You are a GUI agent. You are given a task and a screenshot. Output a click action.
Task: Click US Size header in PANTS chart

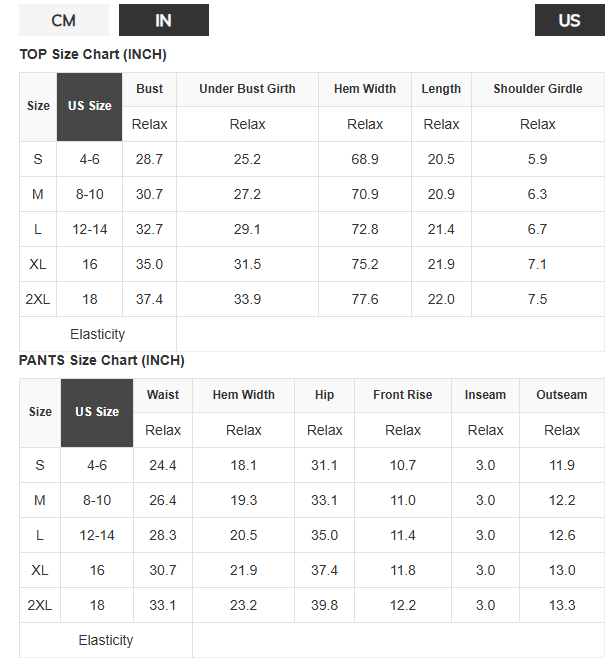pyautogui.click(x=96, y=412)
